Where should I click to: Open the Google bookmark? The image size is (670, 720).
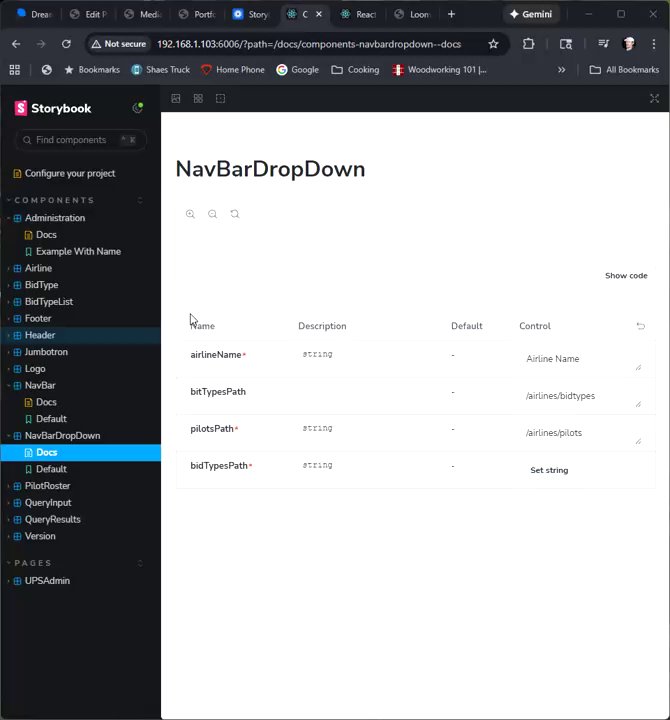click(298, 70)
